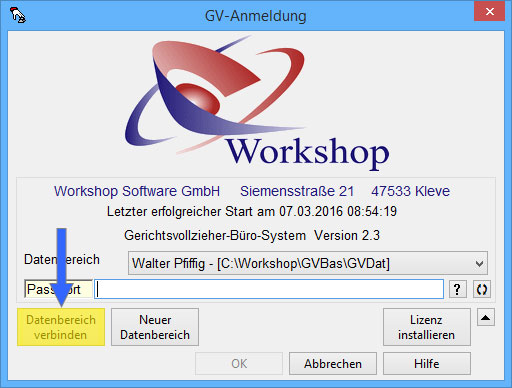
Task: Click the Lizenz installieren button
Action: point(427,327)
